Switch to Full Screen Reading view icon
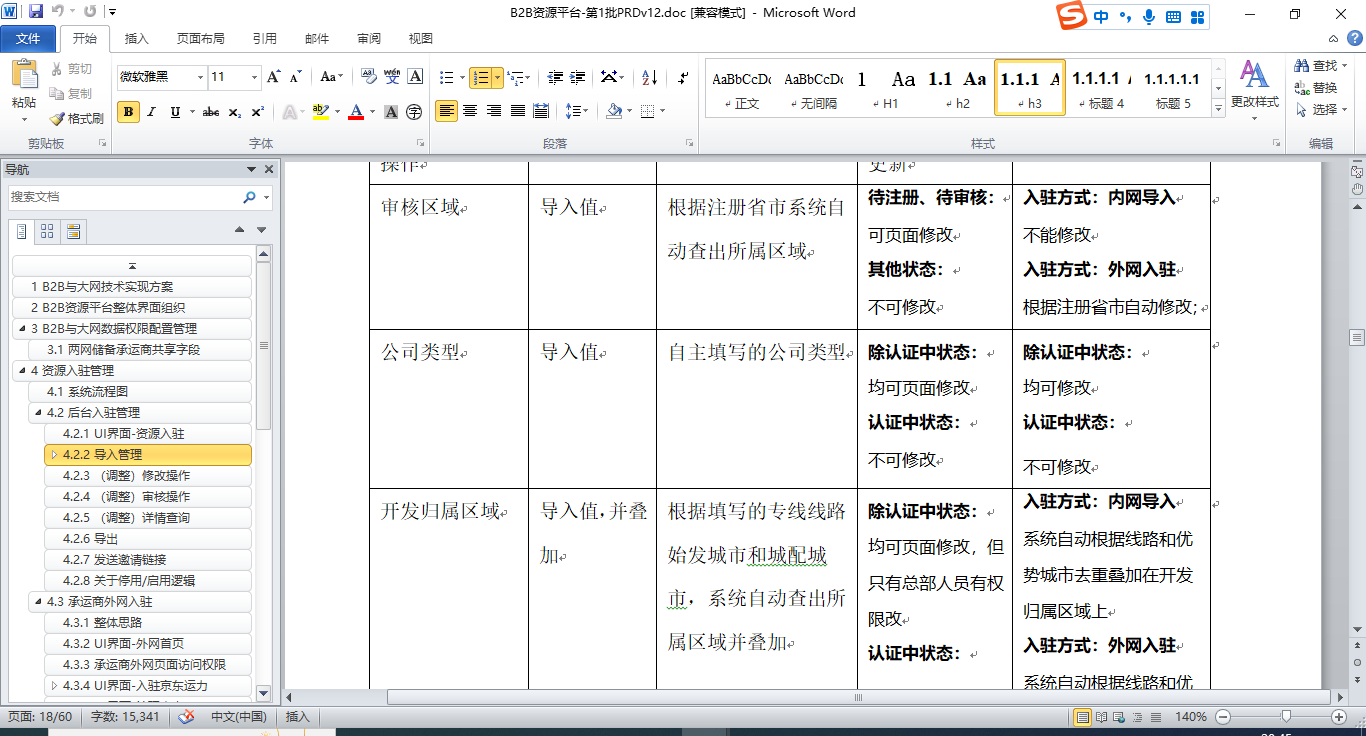The height and width of the screenshot is (736, 1366). click(x=1101, y=717)
